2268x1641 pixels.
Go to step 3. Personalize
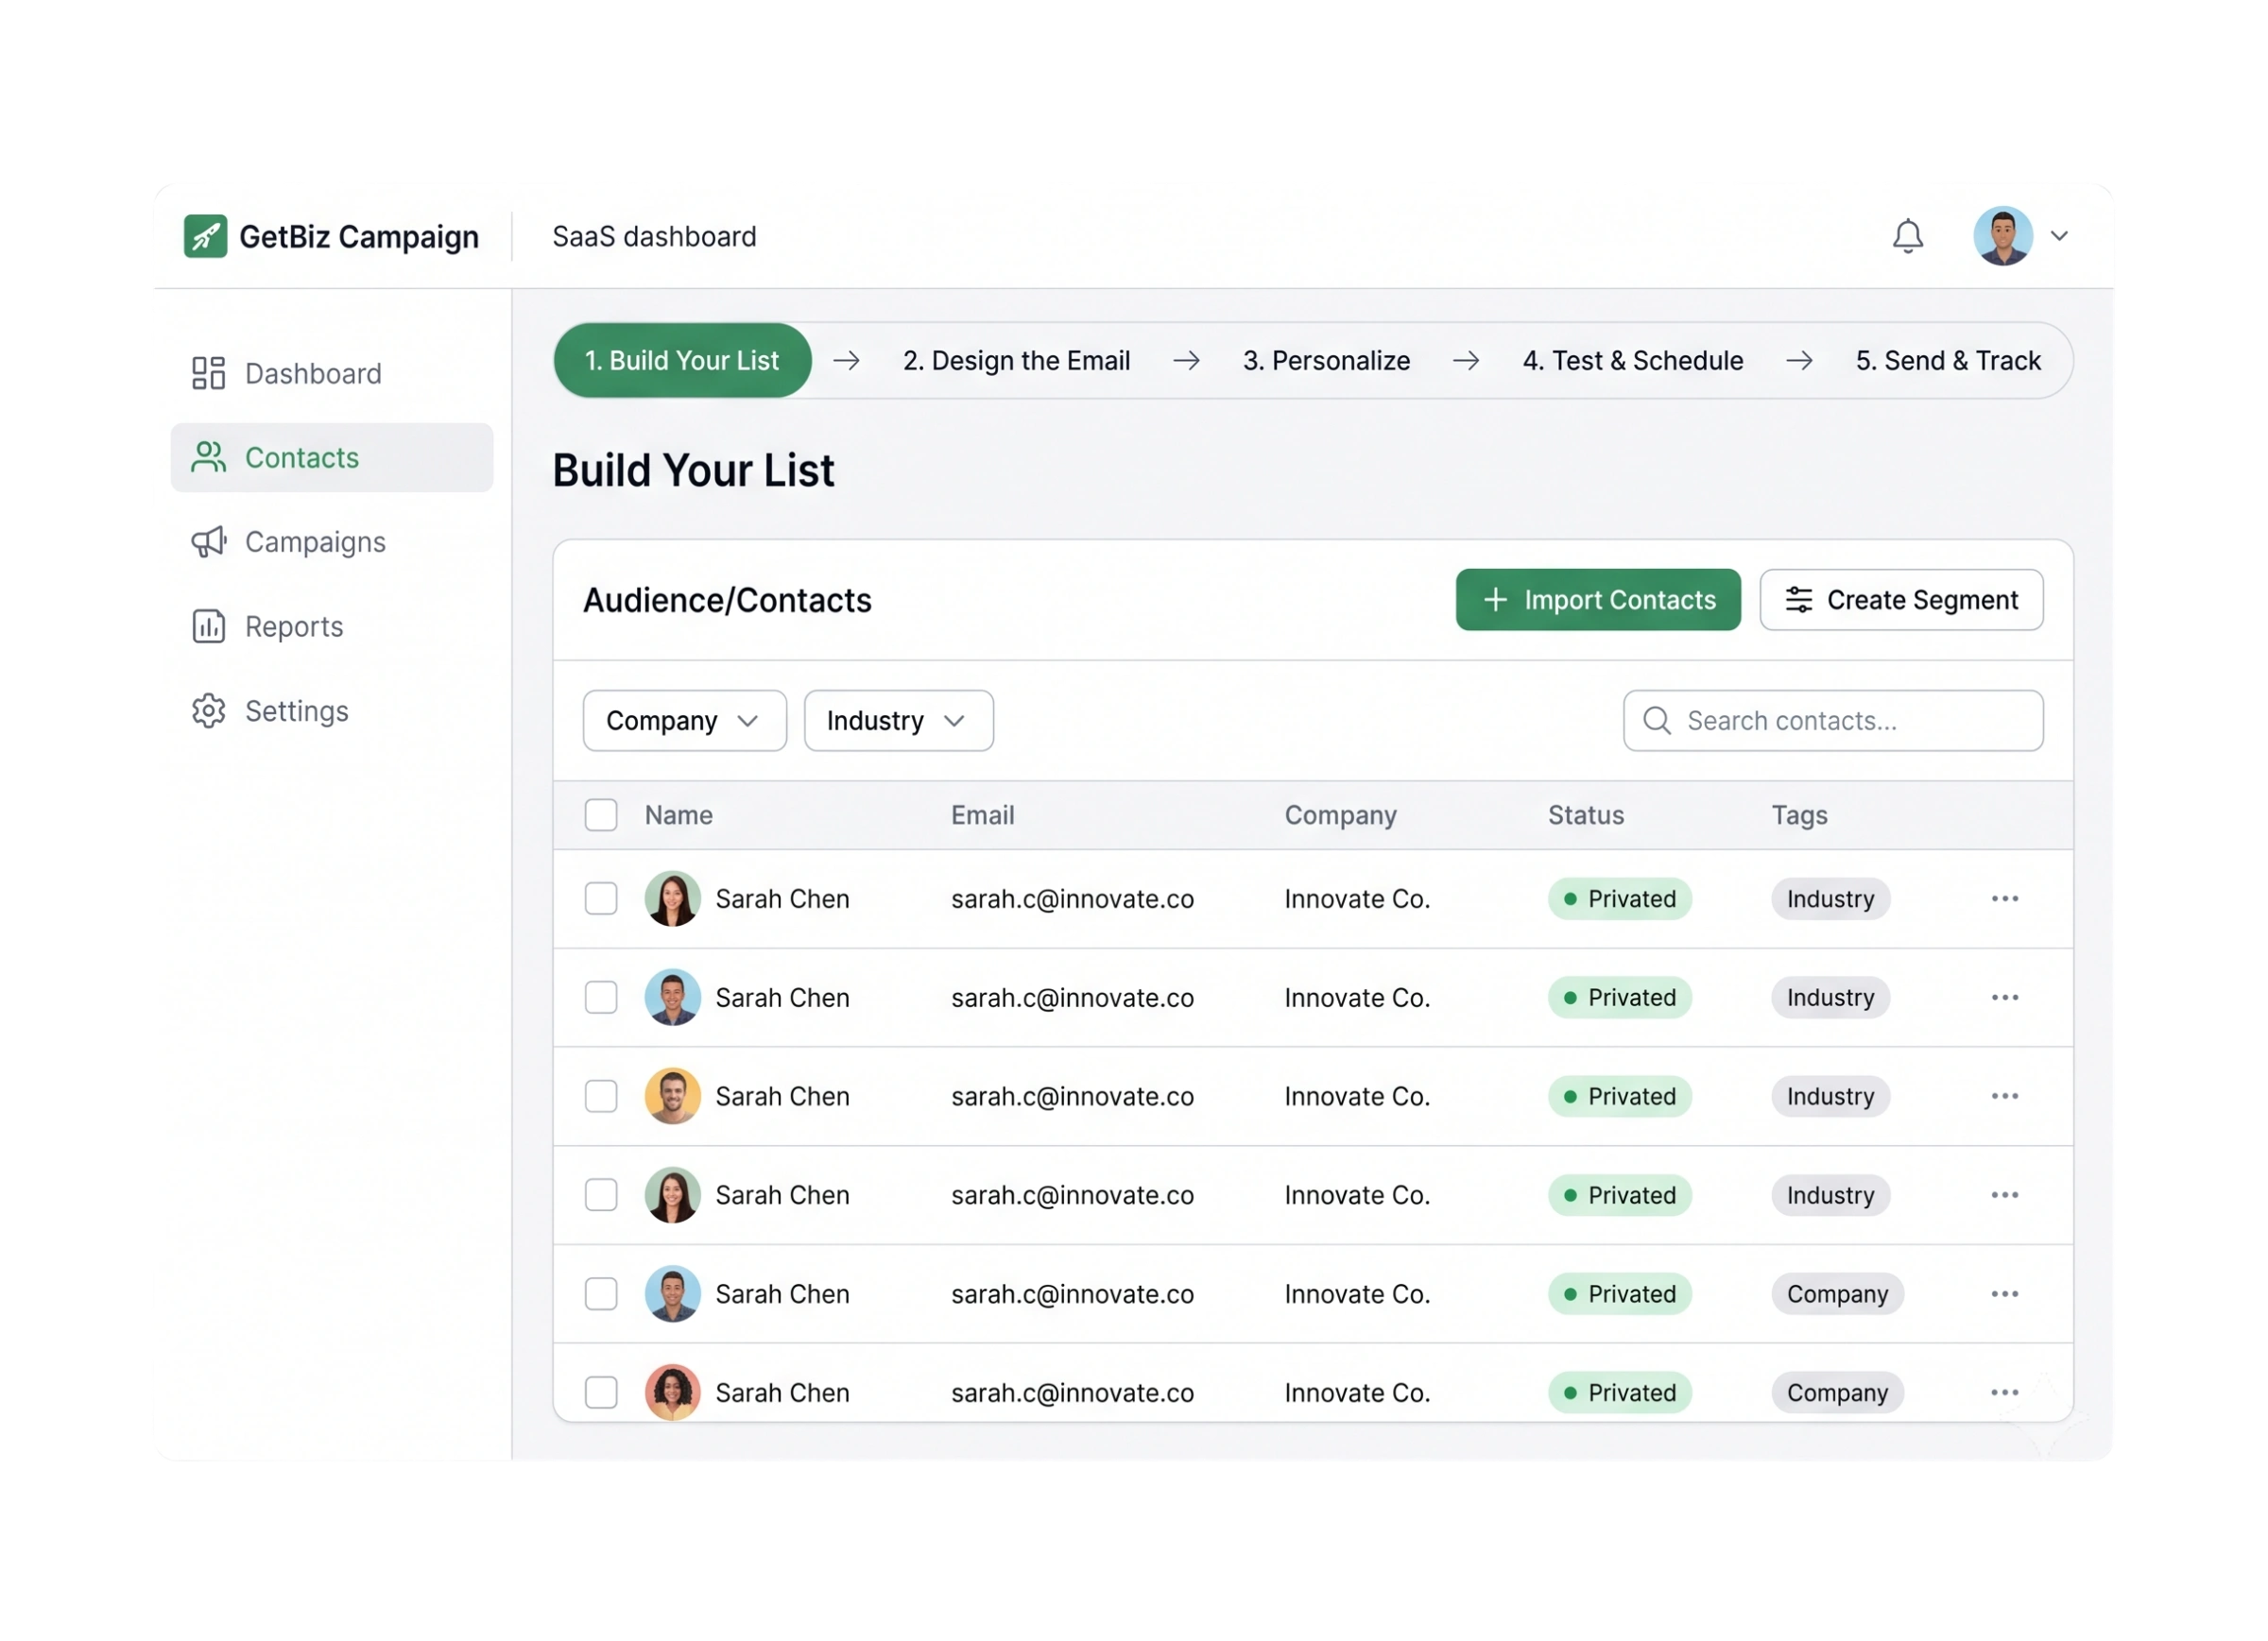(x=1326, y=361)
